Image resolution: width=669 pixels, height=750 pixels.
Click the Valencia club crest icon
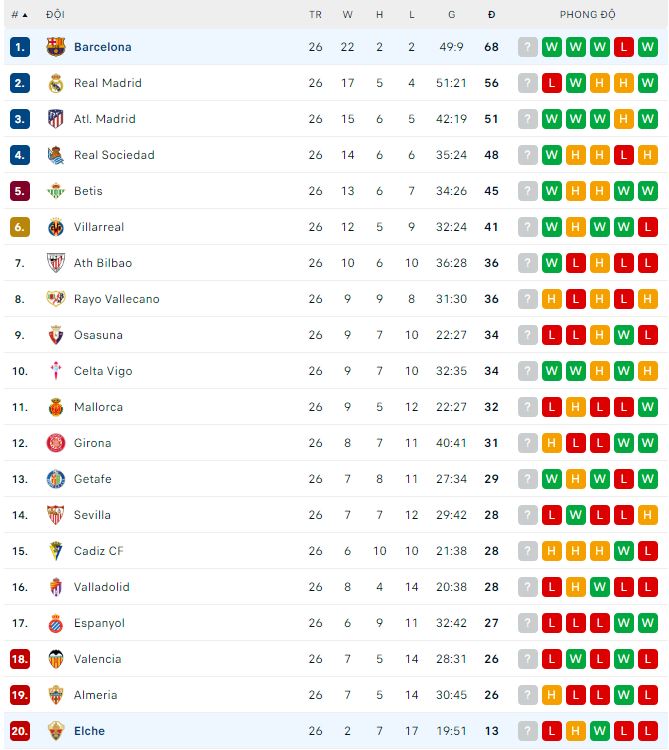pyautogui.click(x=56, y=659)
